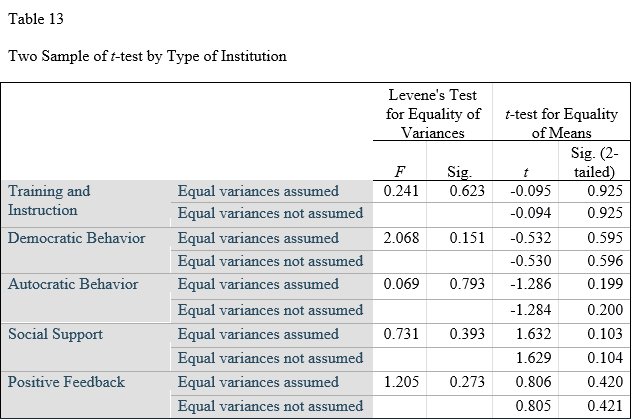Select the "F" column header
The width and height of the screenshot is (631, 420).
pos(399,172)
